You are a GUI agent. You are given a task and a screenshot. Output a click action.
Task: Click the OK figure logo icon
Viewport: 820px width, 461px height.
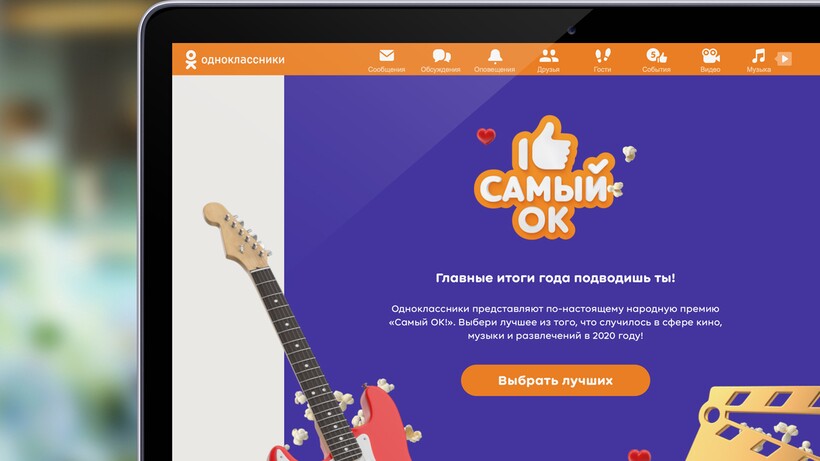(x=191, y=60)
